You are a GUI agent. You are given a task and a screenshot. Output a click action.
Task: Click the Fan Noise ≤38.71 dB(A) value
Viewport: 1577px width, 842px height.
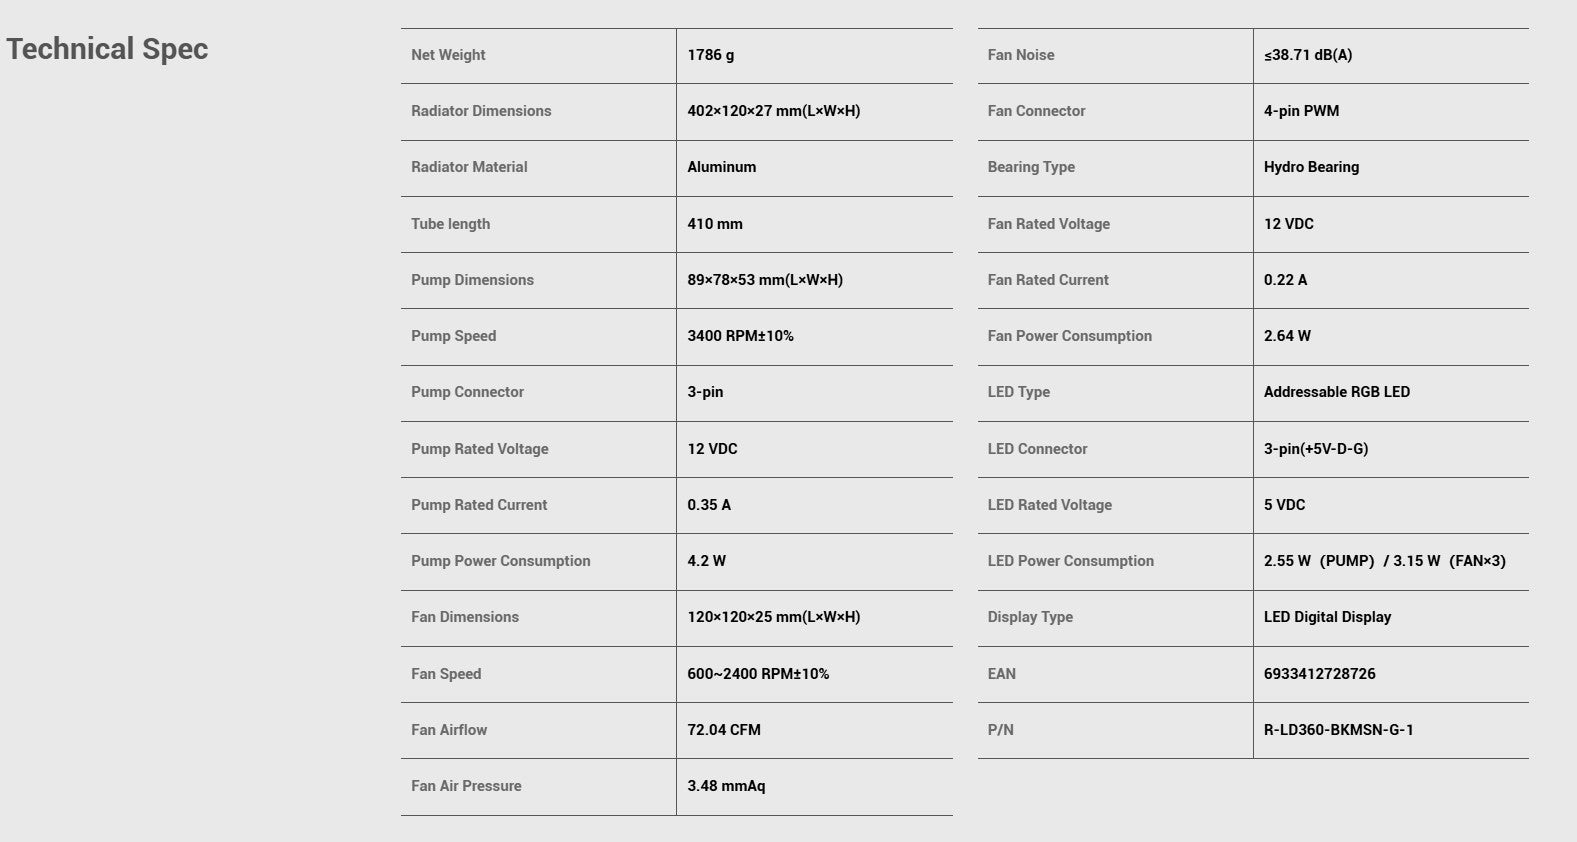1308,55
